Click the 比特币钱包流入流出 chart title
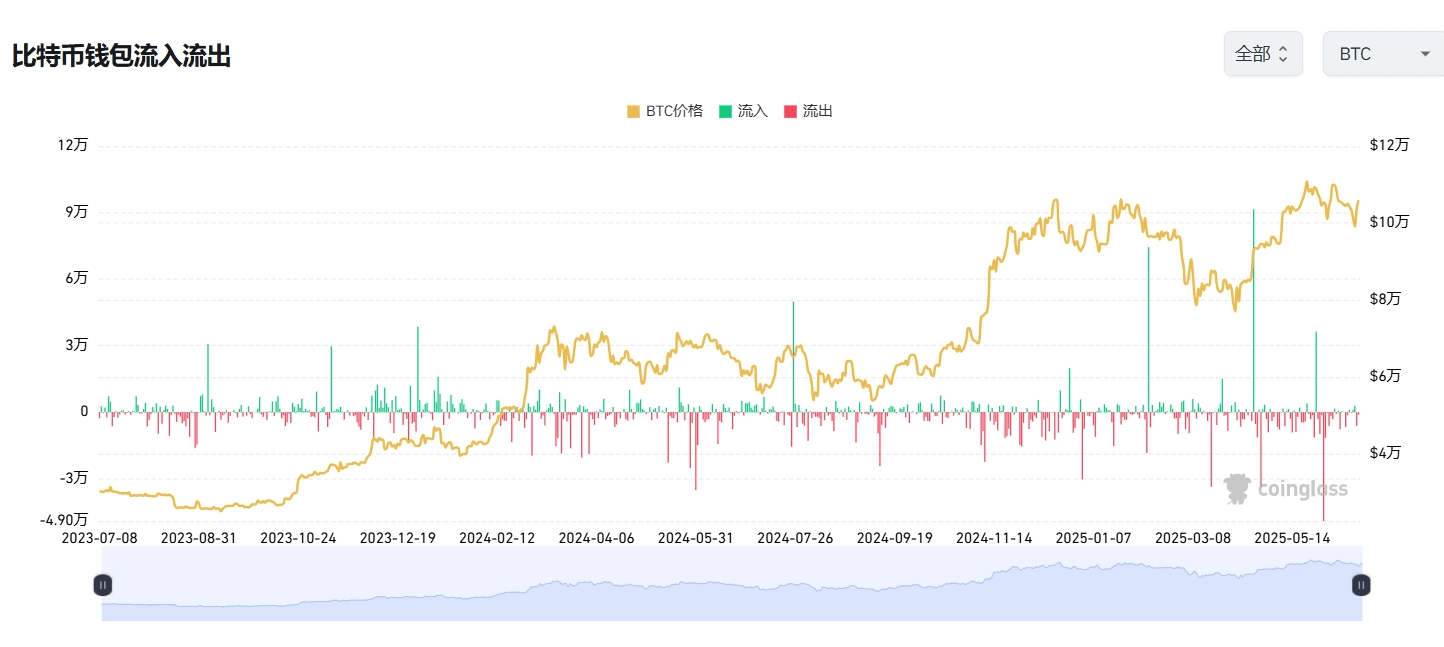The image size is (1444, 647). coord(121,56)
